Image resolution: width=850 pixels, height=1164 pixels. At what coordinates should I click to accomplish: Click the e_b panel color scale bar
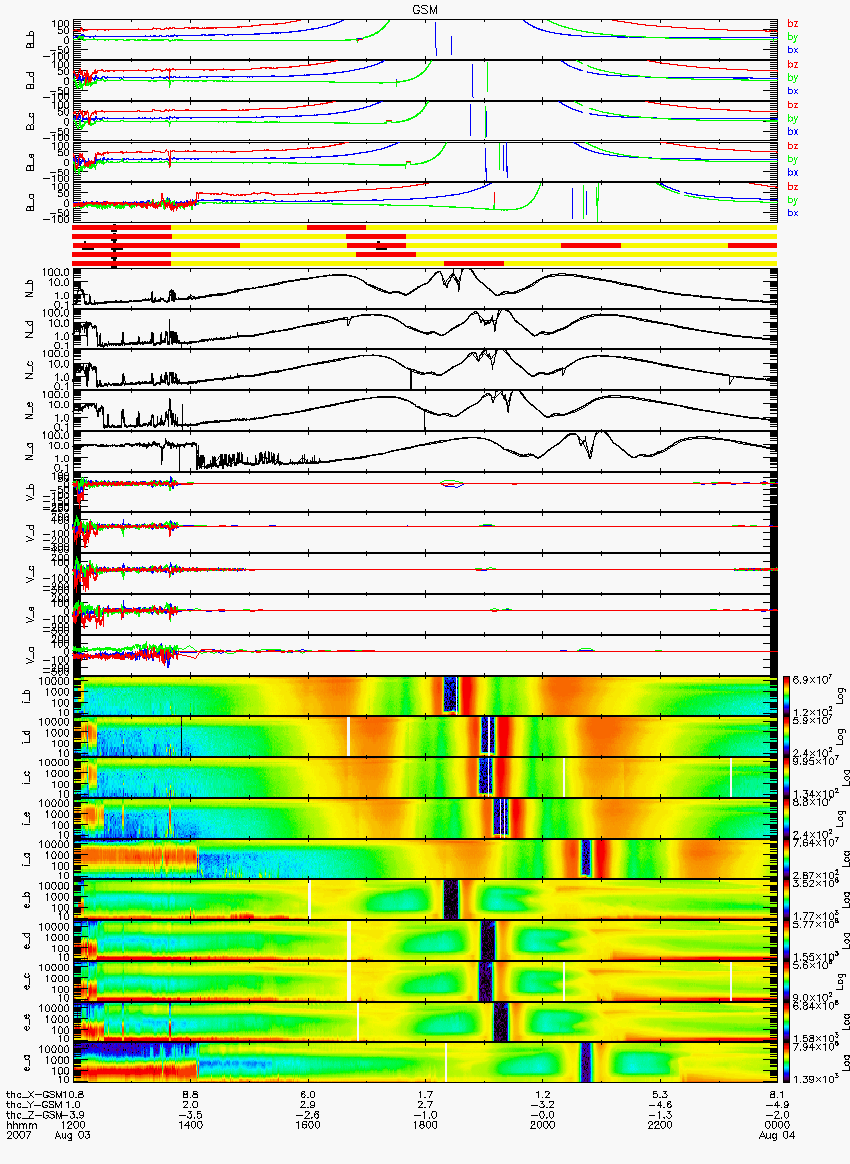click(x=788, y=900)
